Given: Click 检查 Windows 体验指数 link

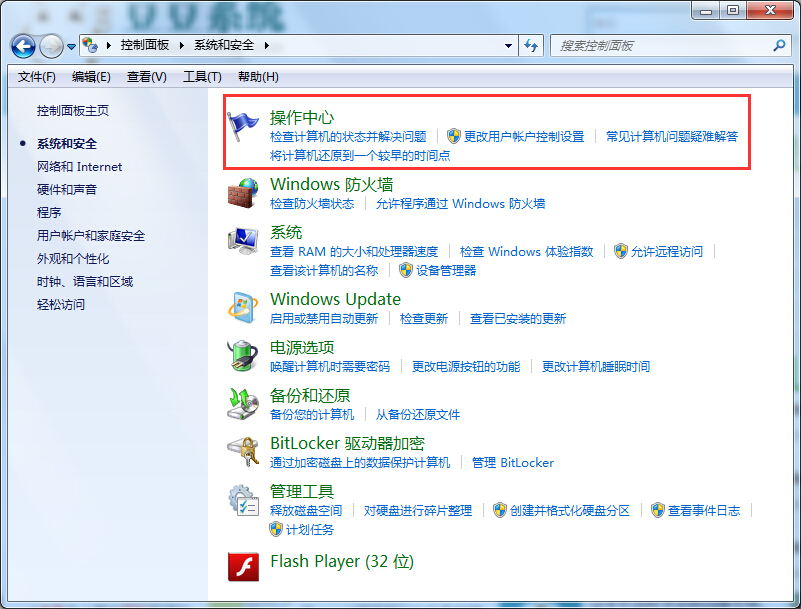Looking at the screenshot, I should (x=526, y=252).
